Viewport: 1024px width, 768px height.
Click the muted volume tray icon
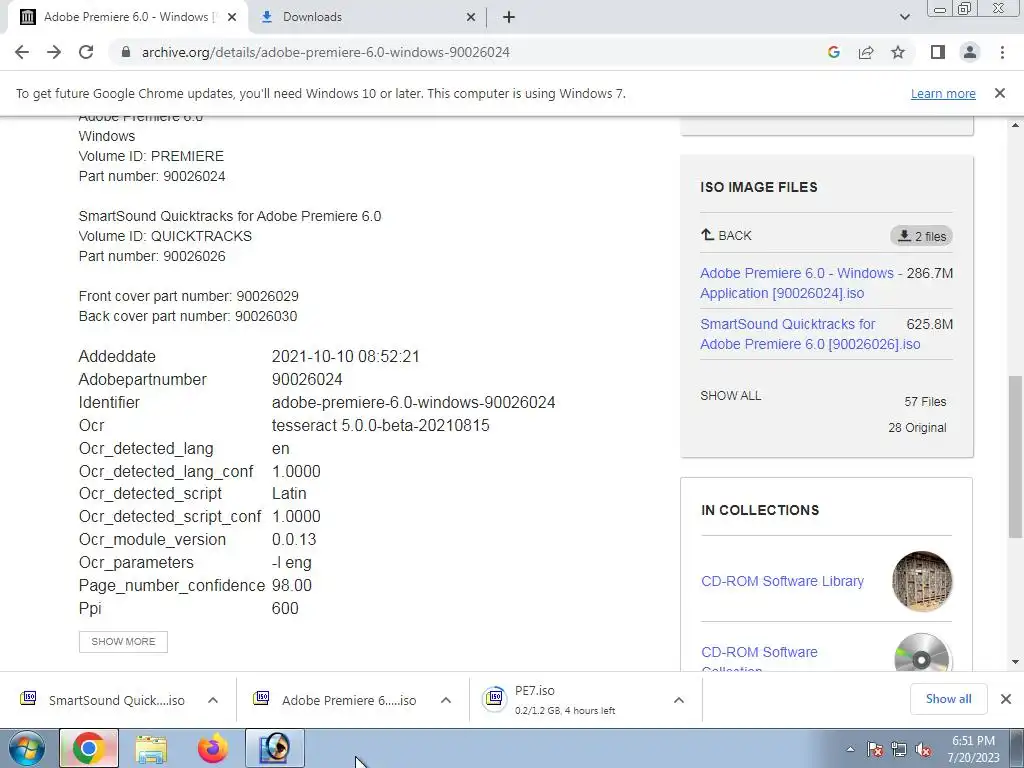pyautogui.click(x=923, y=749)
